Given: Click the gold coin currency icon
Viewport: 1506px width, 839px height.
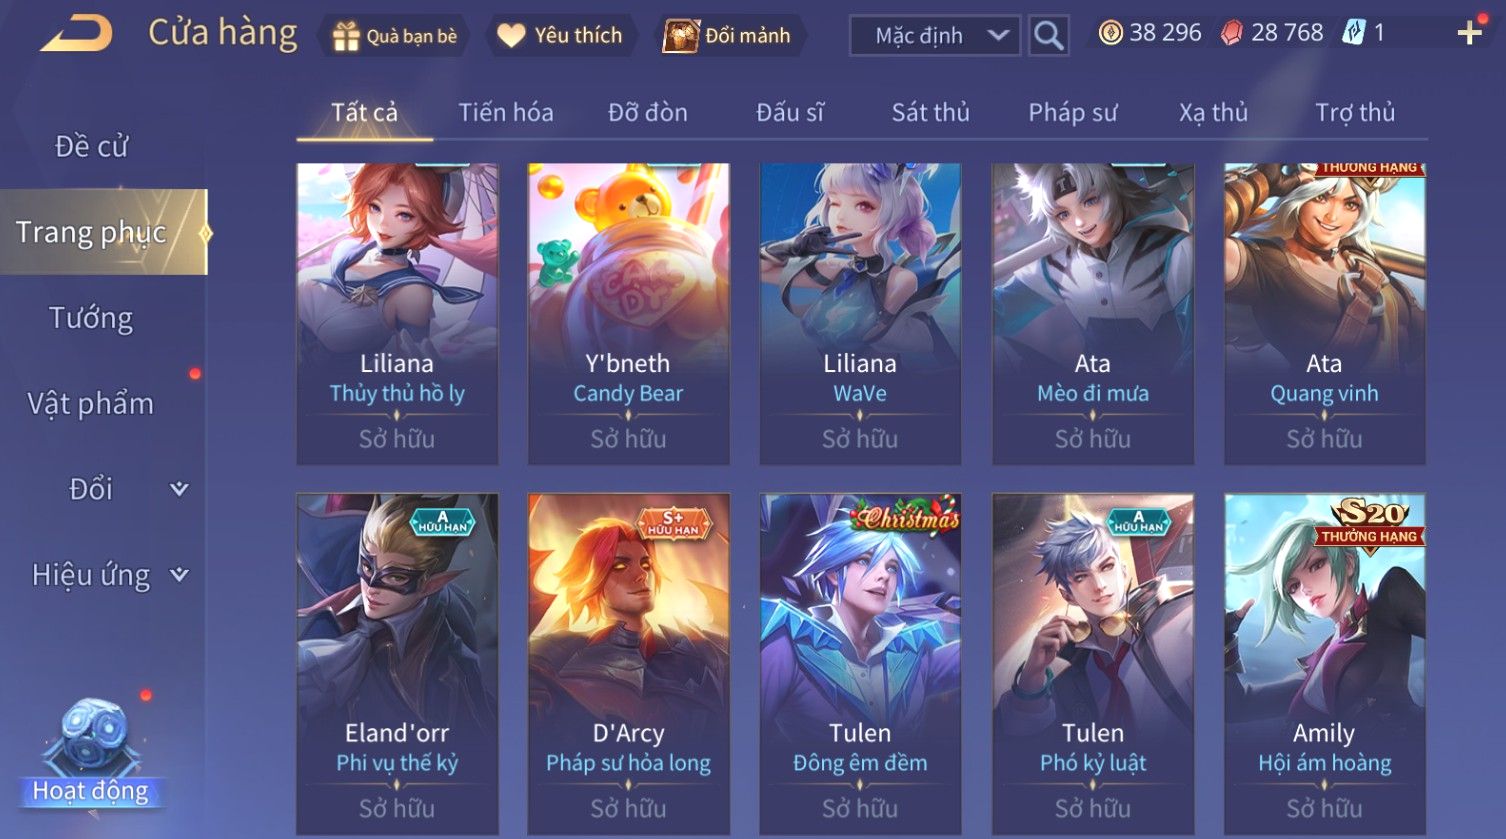Looking at the screenshot, I should 1110,33.
